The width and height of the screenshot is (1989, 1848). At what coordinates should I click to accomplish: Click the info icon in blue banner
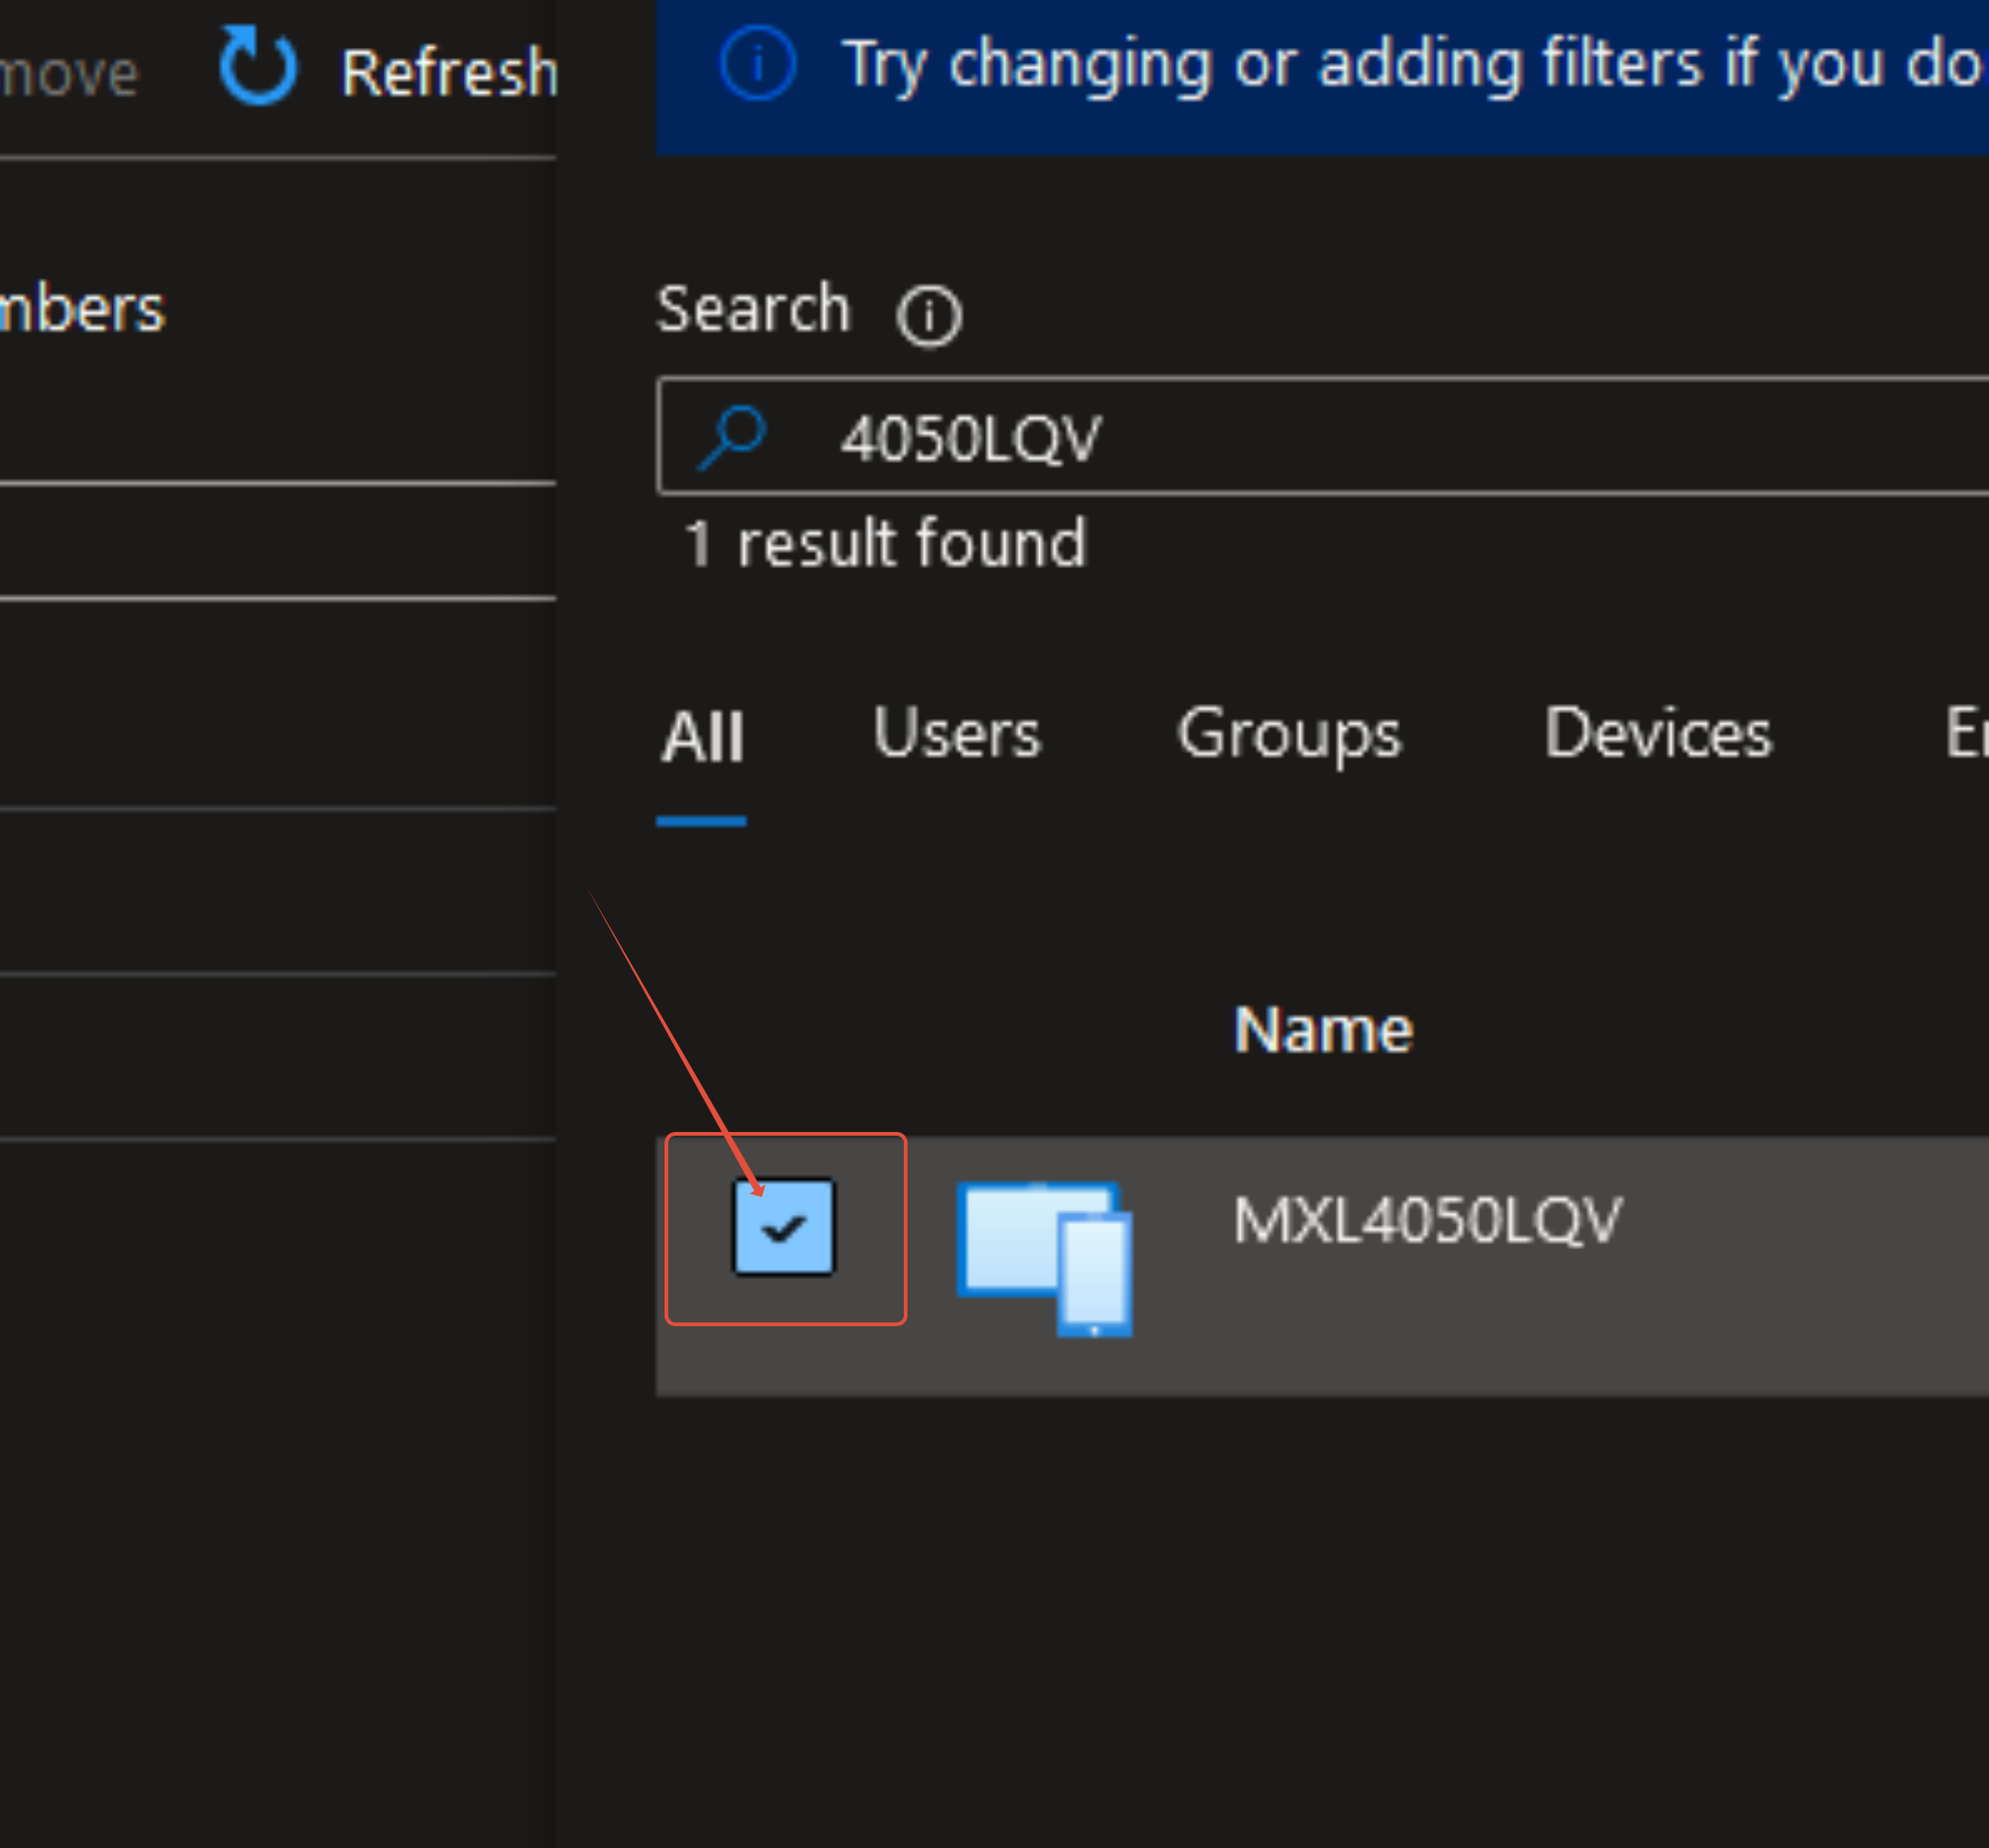[x=758, y=63]
